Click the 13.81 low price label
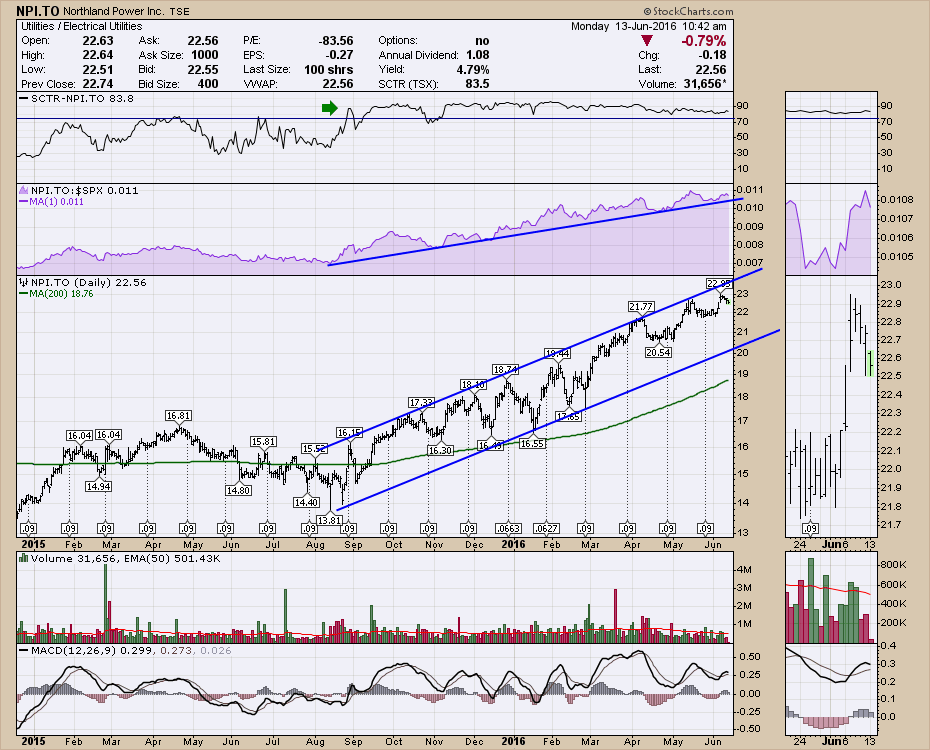This screenshot has height=750, width=930. point(330,520)
